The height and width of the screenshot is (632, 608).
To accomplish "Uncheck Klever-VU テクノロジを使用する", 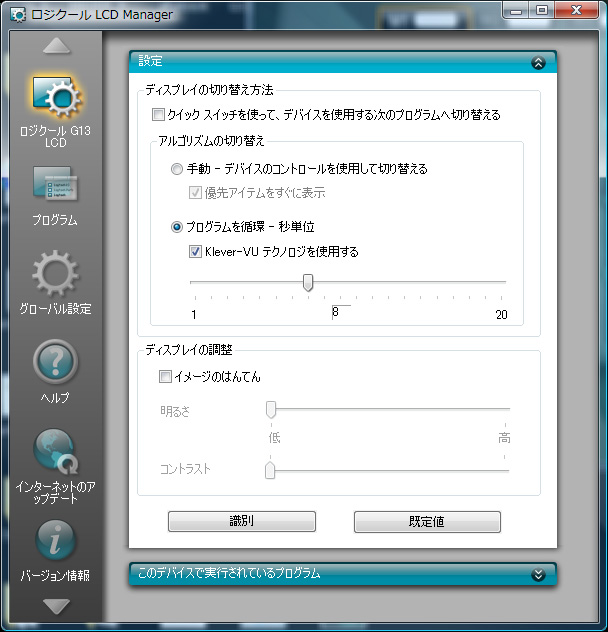I will pyautogui.click(x=195, y=252).
